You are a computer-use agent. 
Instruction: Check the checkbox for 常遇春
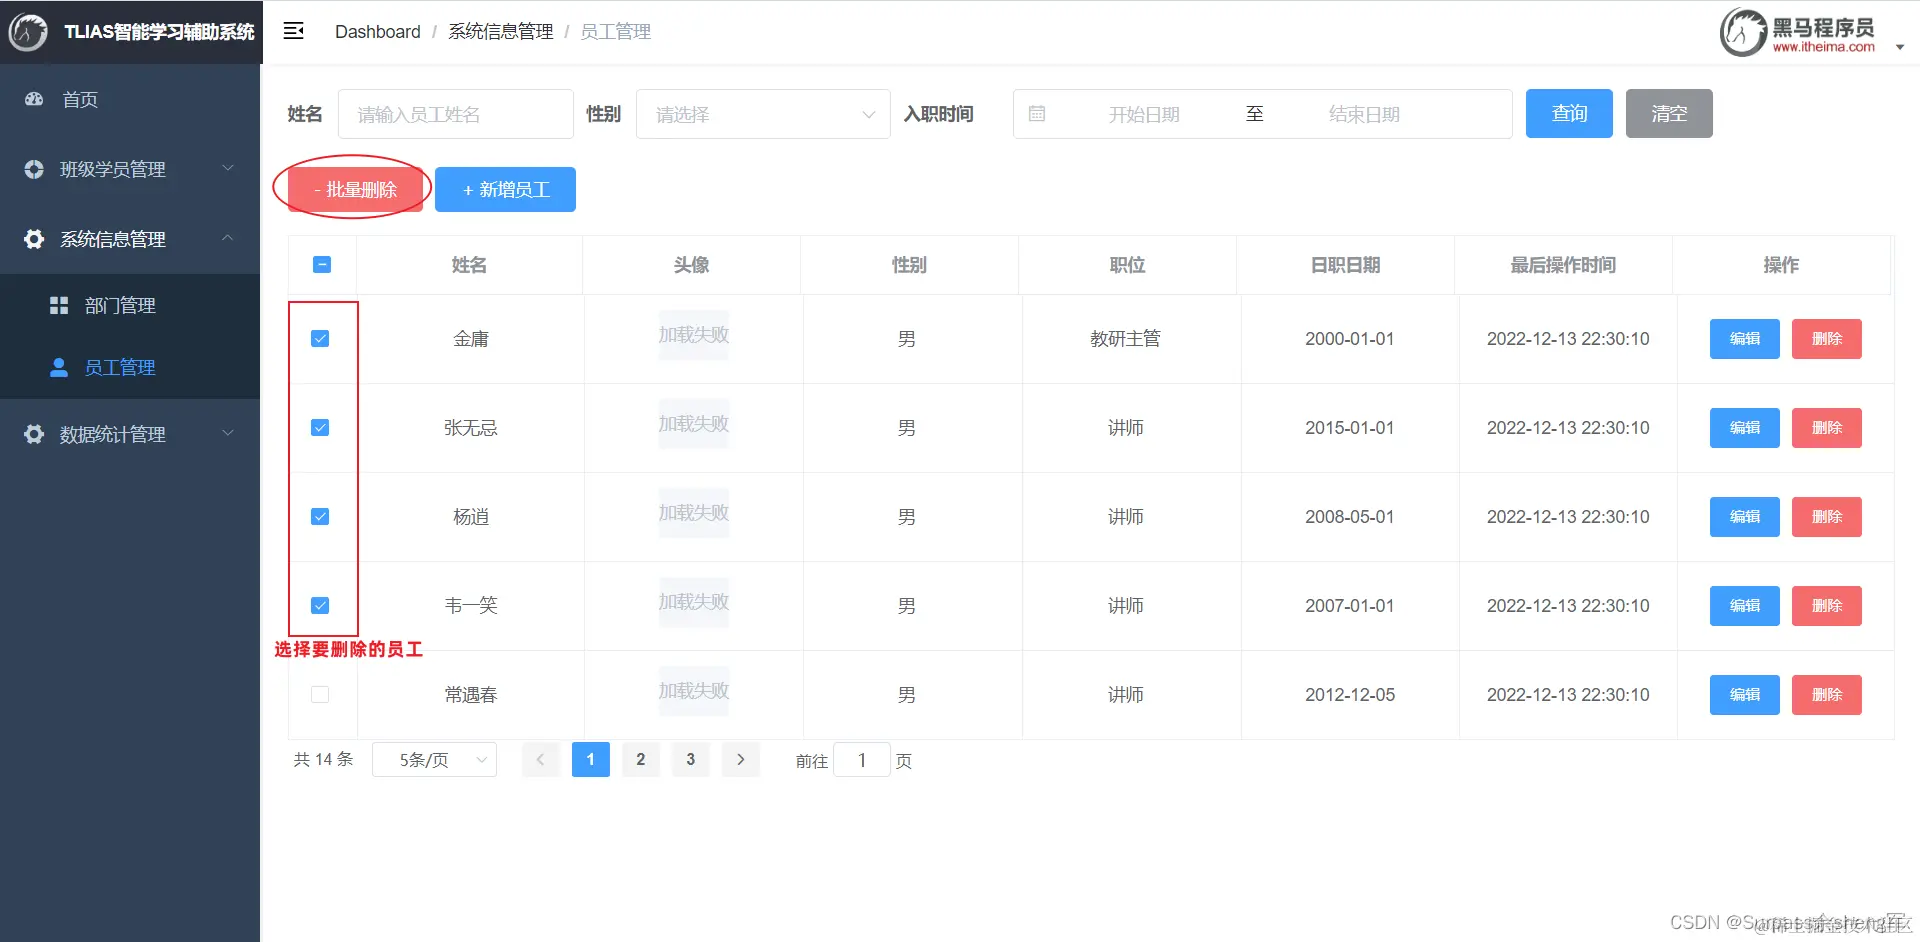click(320, 694)
